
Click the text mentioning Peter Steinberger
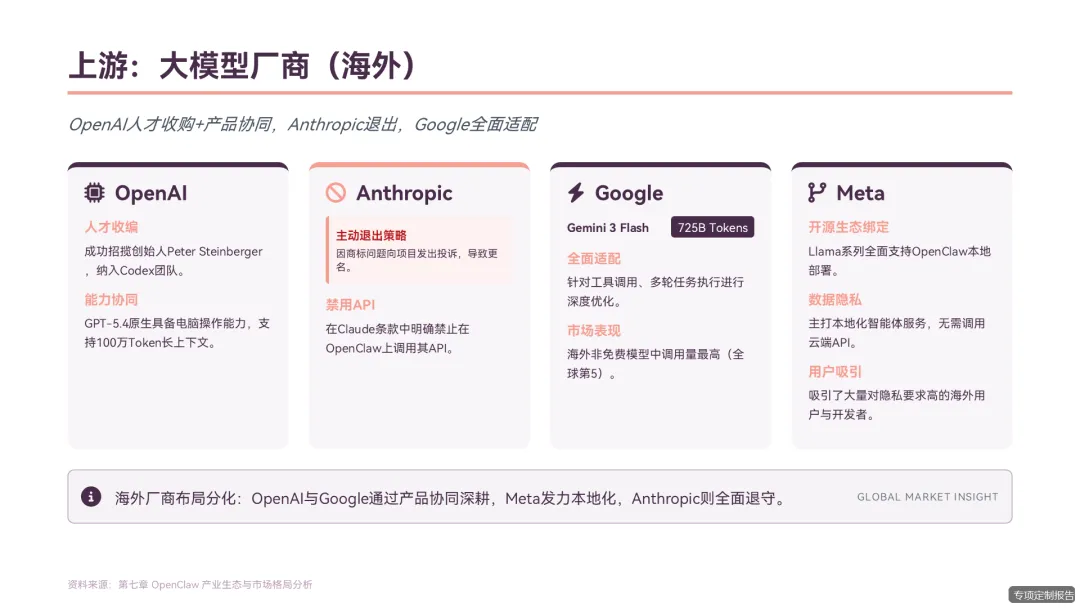174,261
